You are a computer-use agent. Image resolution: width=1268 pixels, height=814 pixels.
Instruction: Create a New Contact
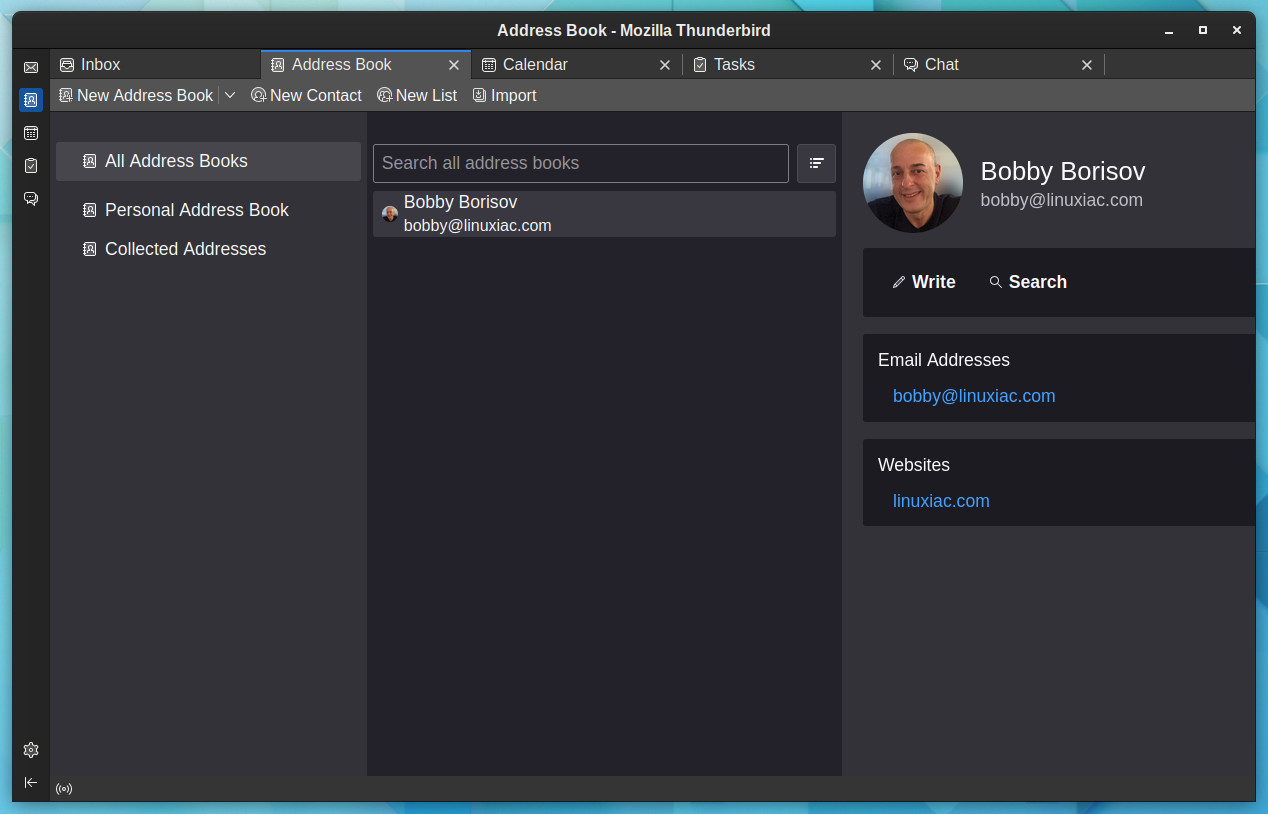[306, 95]
